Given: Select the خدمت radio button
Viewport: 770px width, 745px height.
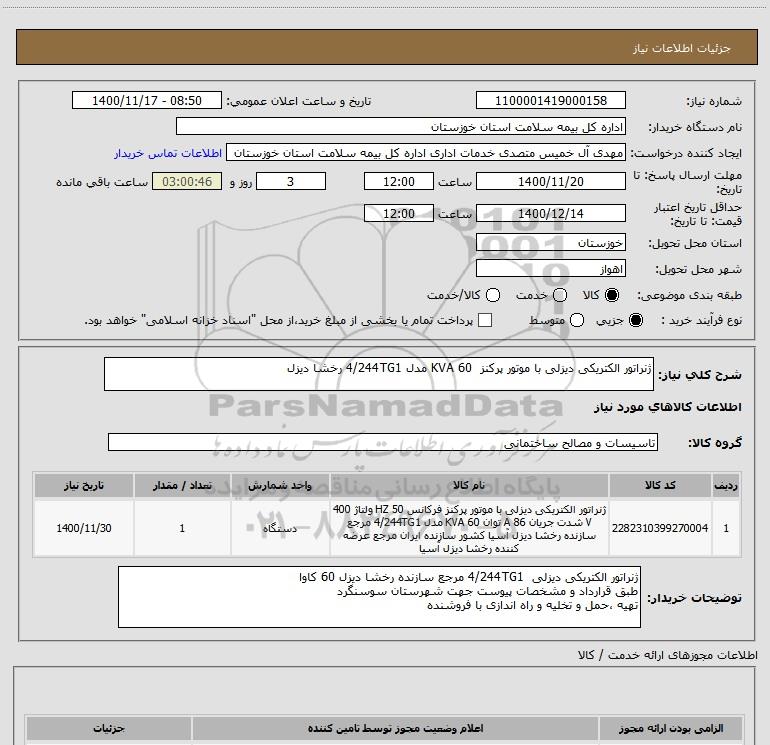Looking at the screenshot, I should pos(560,295).
